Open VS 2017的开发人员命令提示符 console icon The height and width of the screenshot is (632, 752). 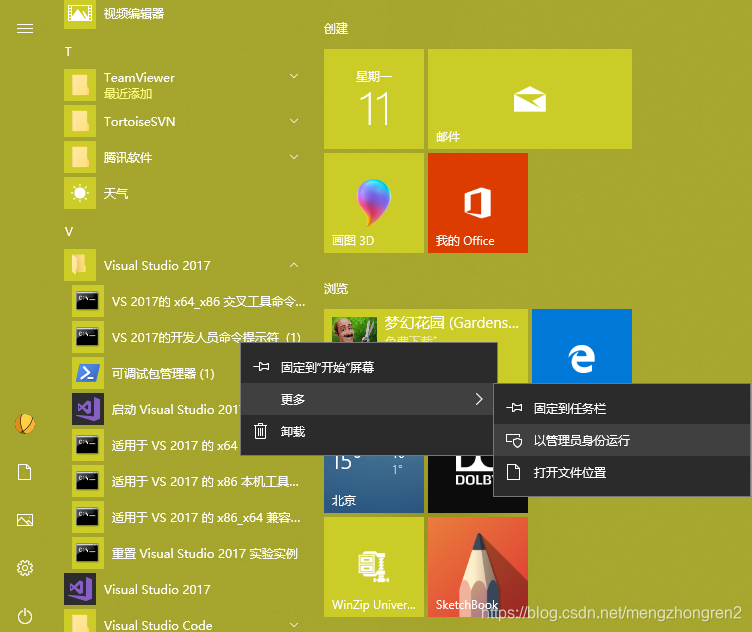point(88,337)
